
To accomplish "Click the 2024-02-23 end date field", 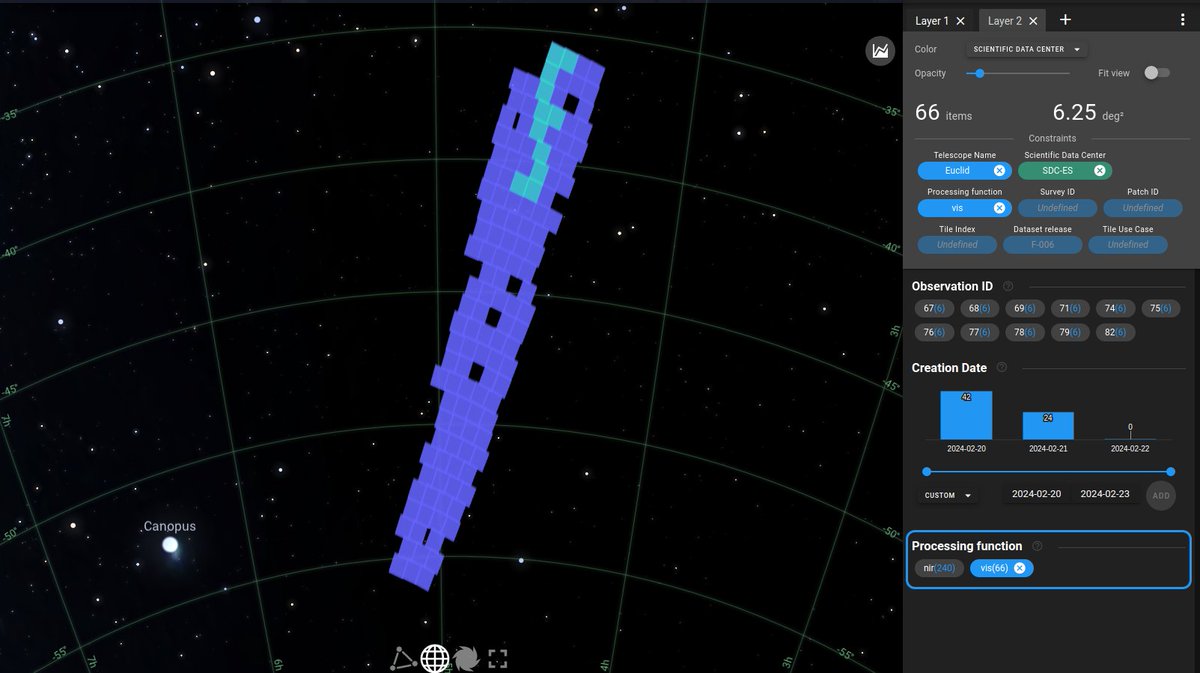I will 1105,494.
